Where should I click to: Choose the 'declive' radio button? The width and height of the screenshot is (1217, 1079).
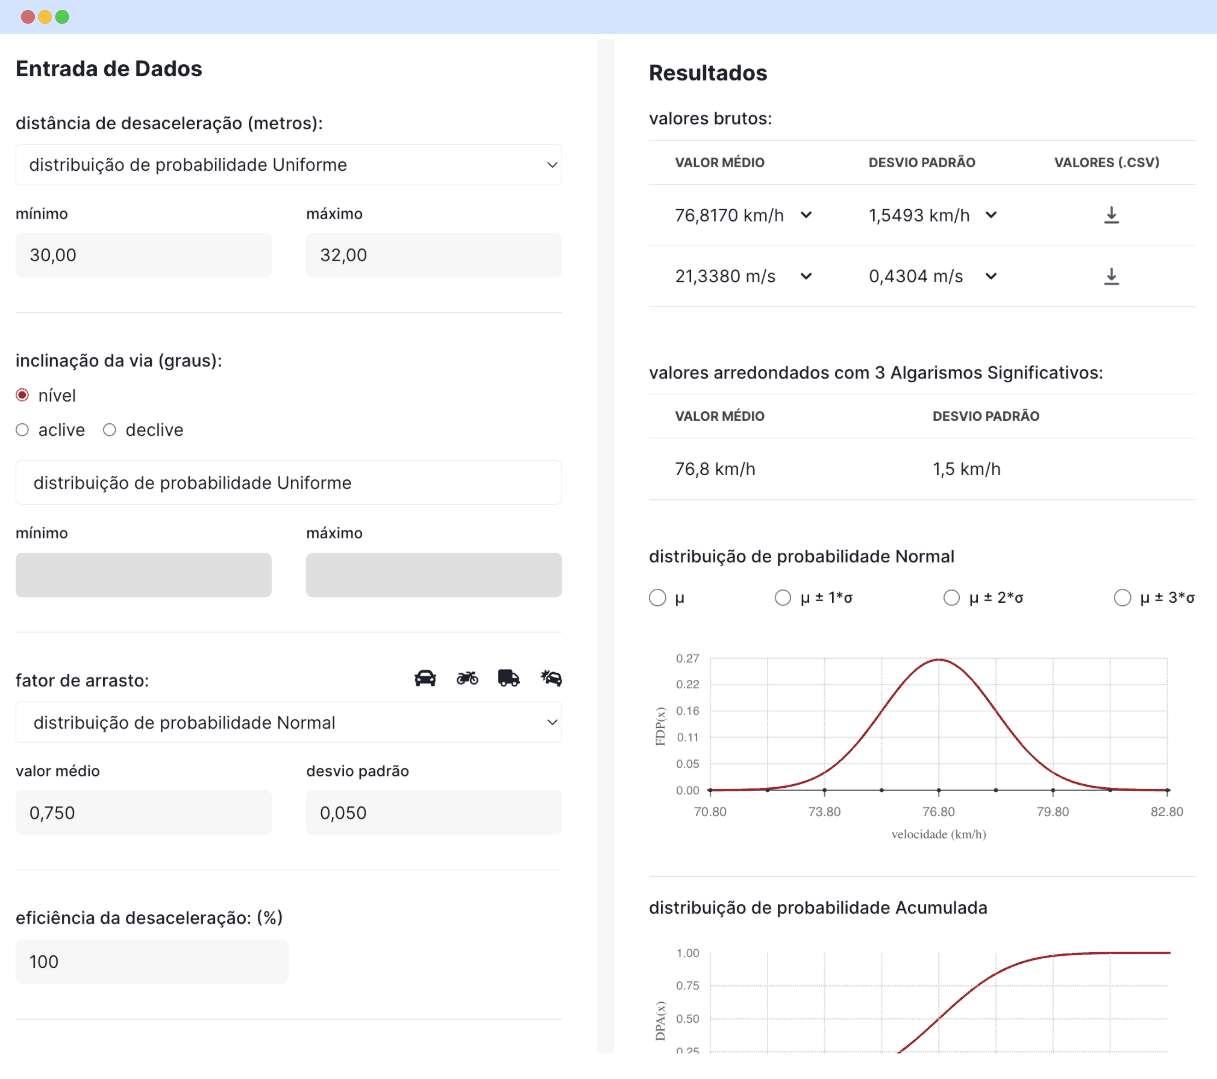coord(110,430)
